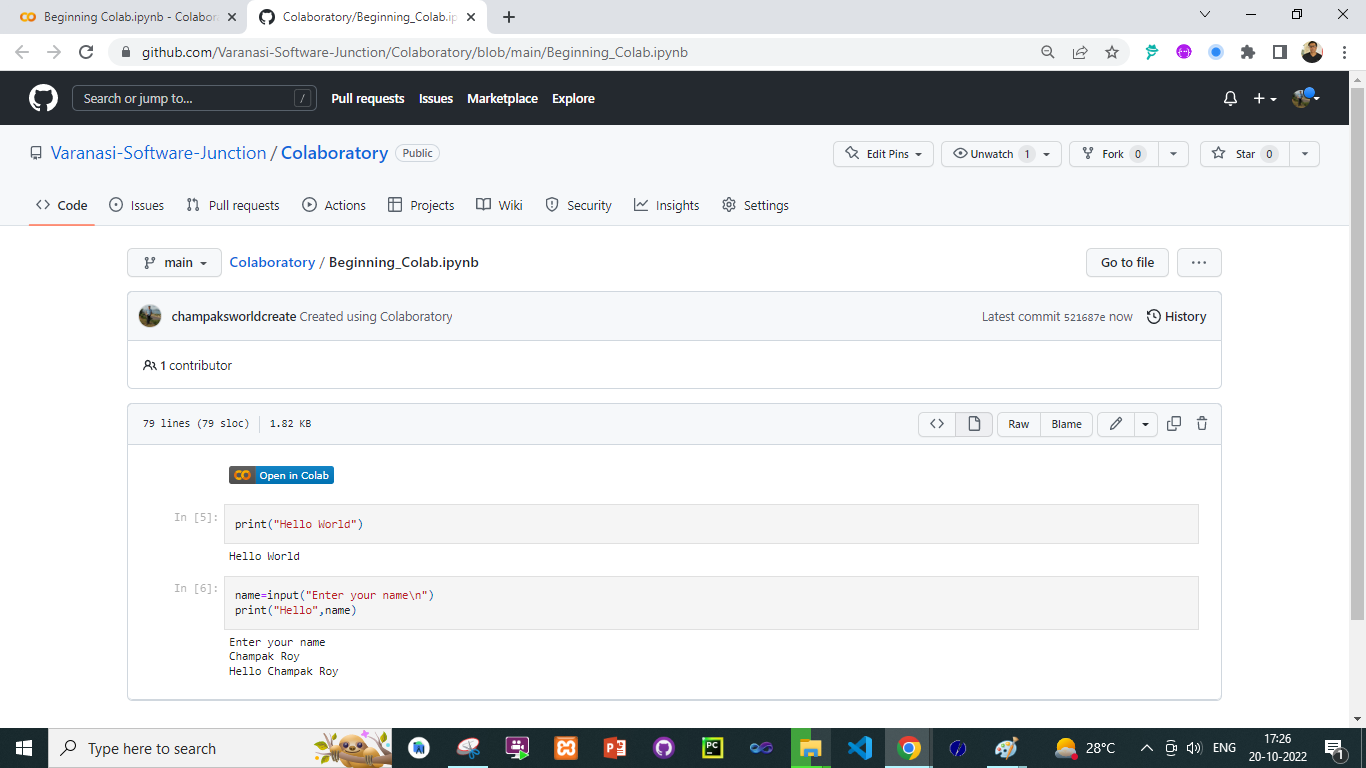1366x768 pixels.
Task: Click the Edit Pins button
Action: point(884,154)
